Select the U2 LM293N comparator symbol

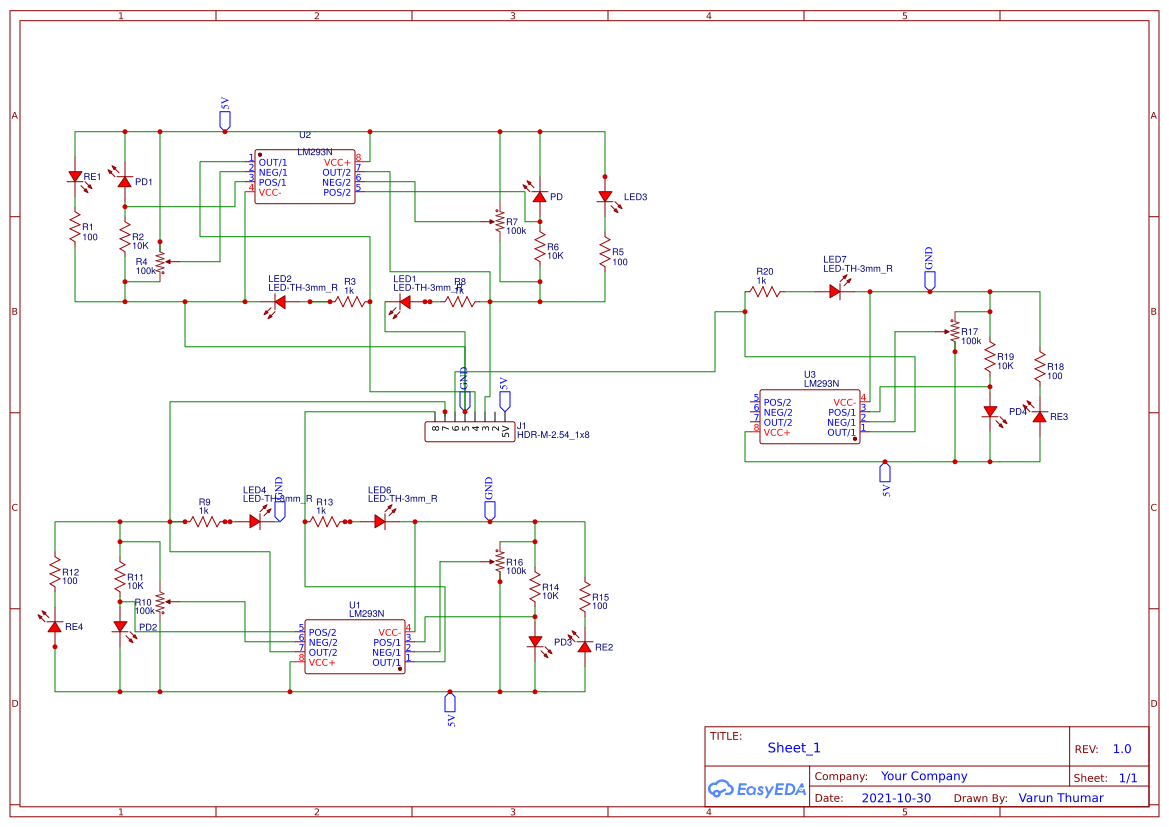coord(303,177)
